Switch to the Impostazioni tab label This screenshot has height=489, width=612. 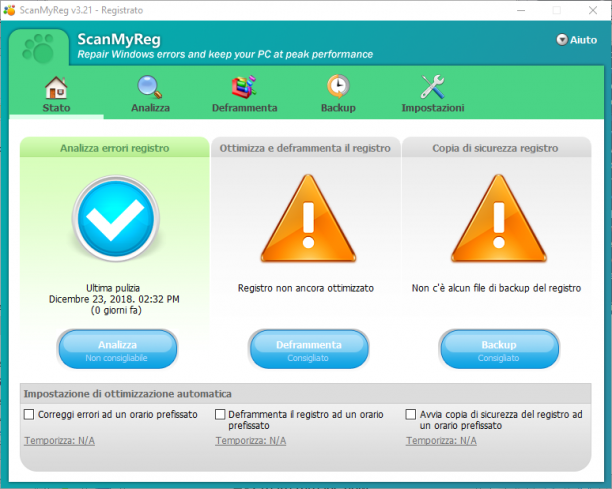pyautogui.click(x=433, y=108)
